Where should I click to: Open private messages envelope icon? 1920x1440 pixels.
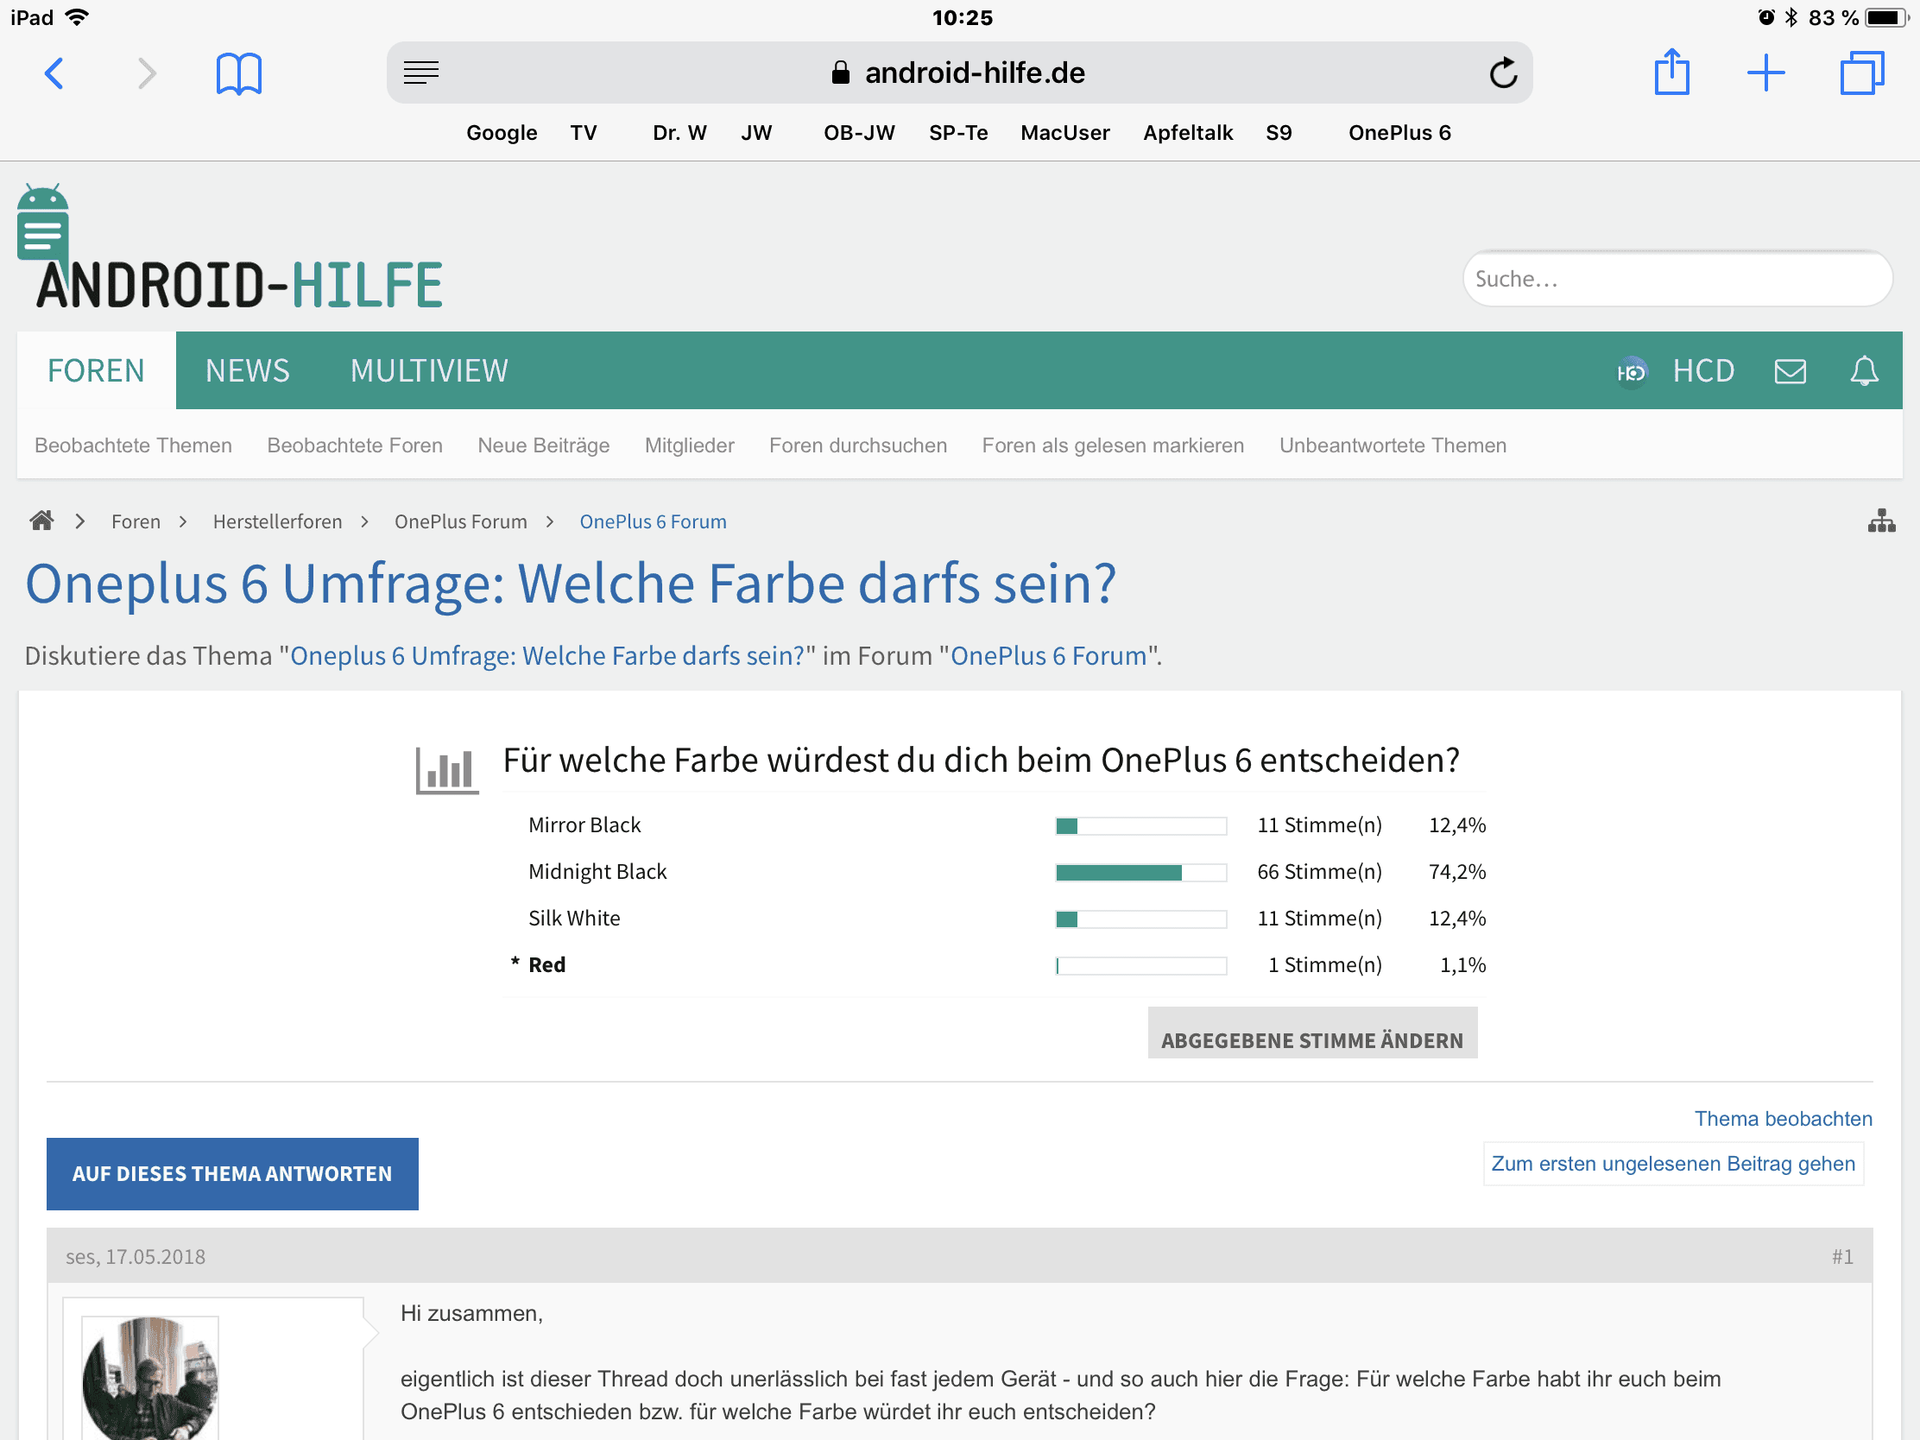[1790, 371]
